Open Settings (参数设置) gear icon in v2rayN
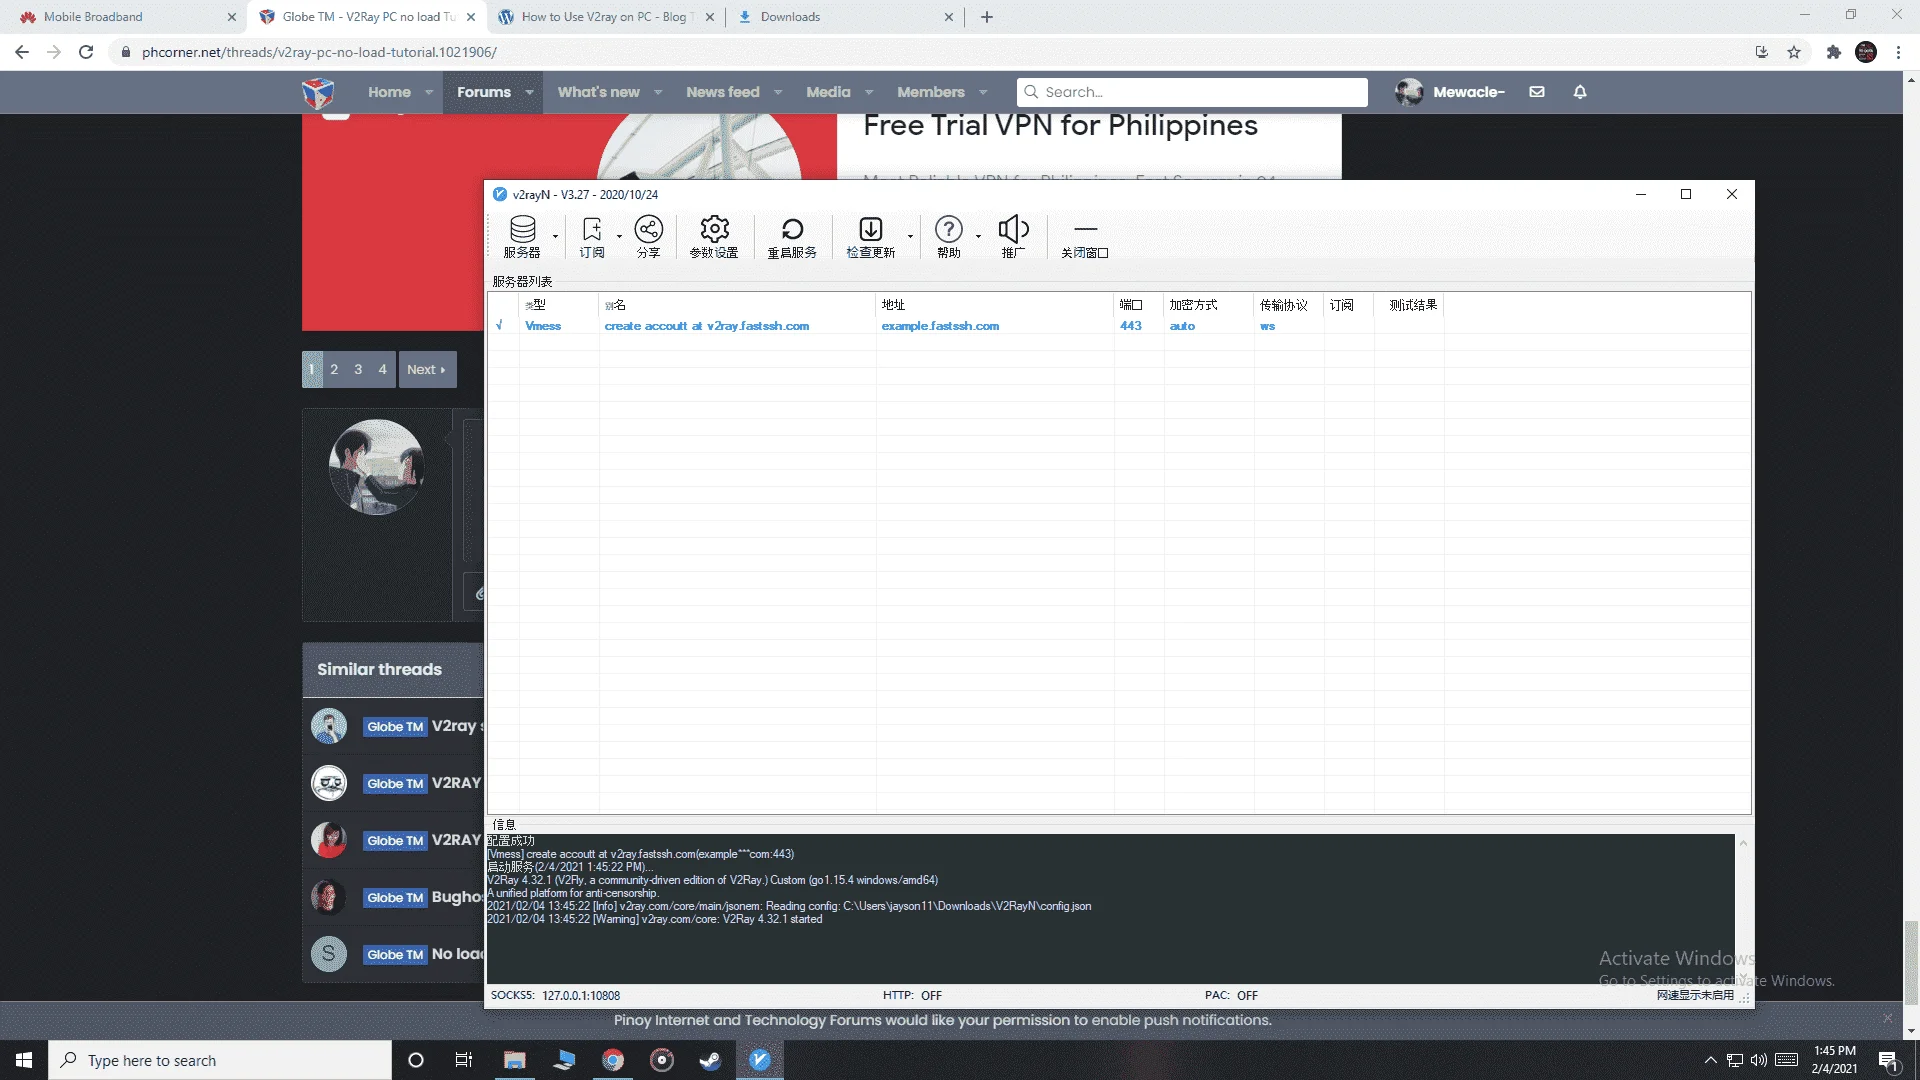1920x1080 pixels. [x=714, y=237]
